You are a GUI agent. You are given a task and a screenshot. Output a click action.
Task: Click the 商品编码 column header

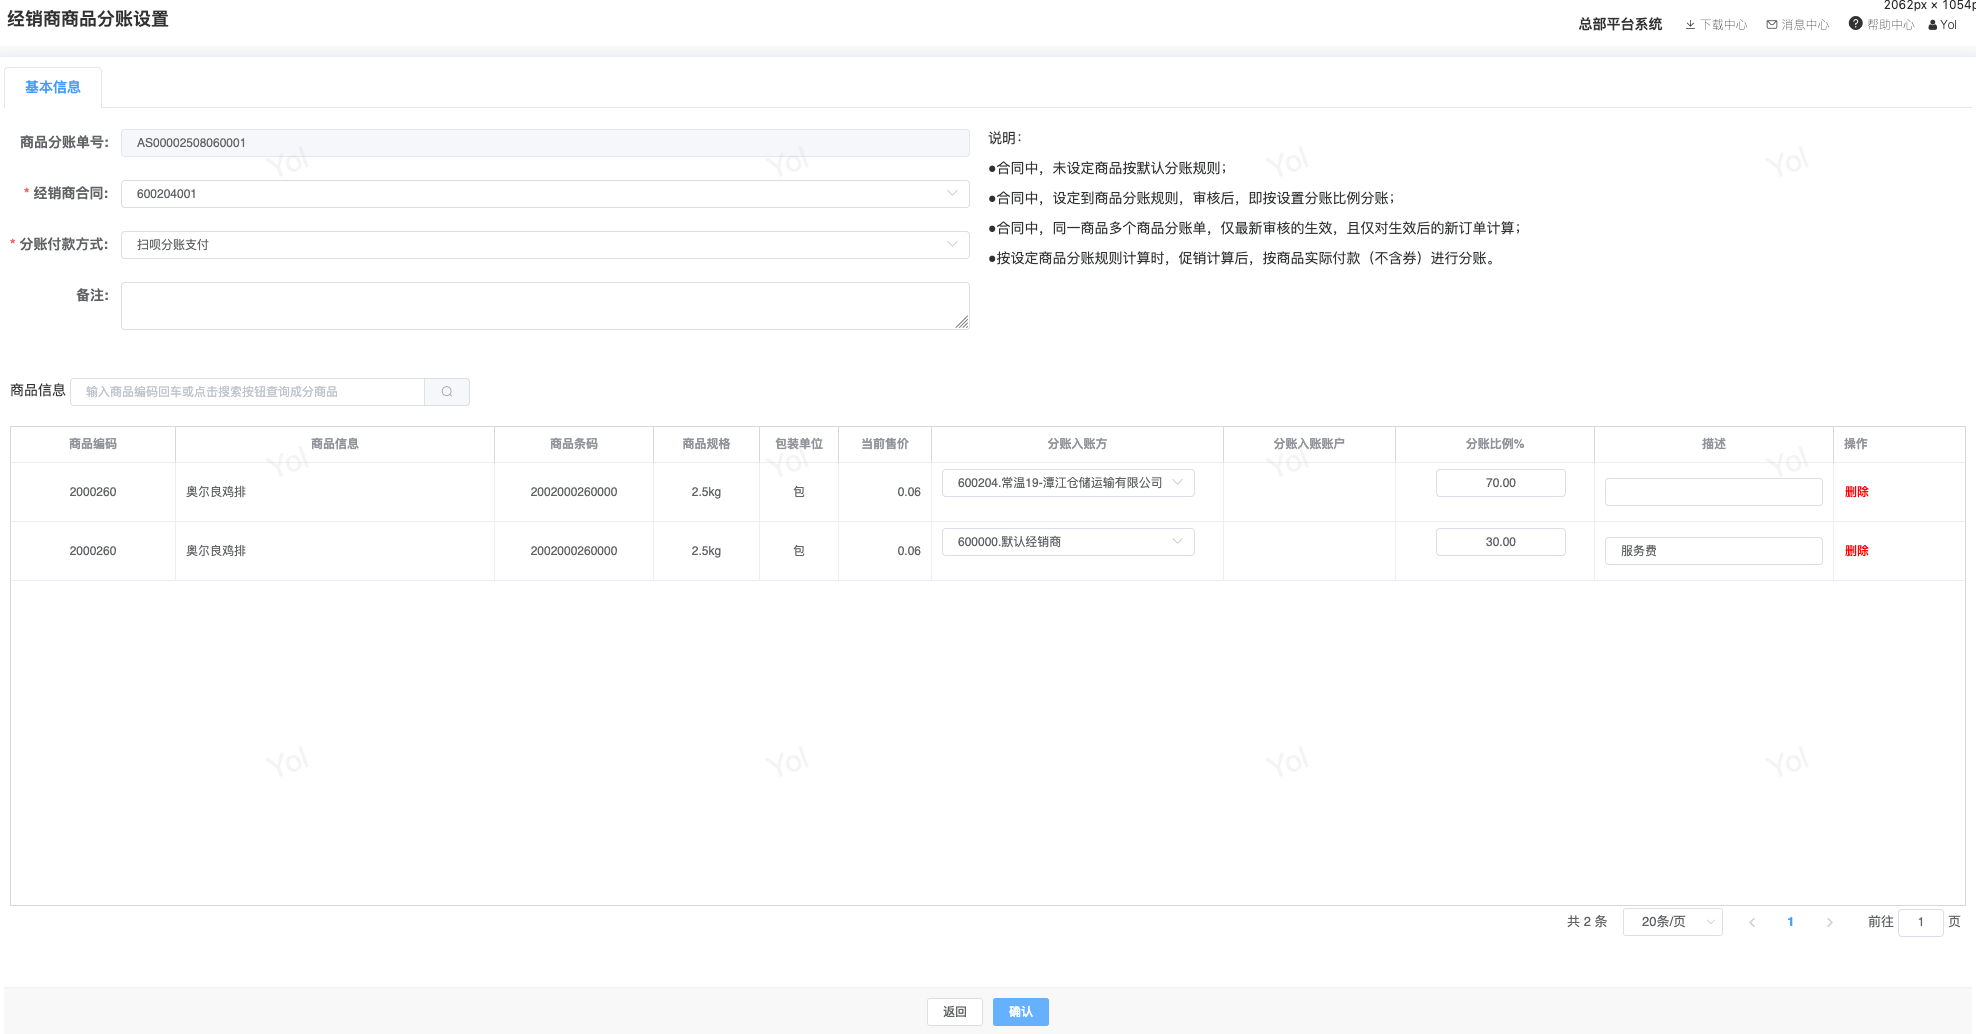(93, 444)
